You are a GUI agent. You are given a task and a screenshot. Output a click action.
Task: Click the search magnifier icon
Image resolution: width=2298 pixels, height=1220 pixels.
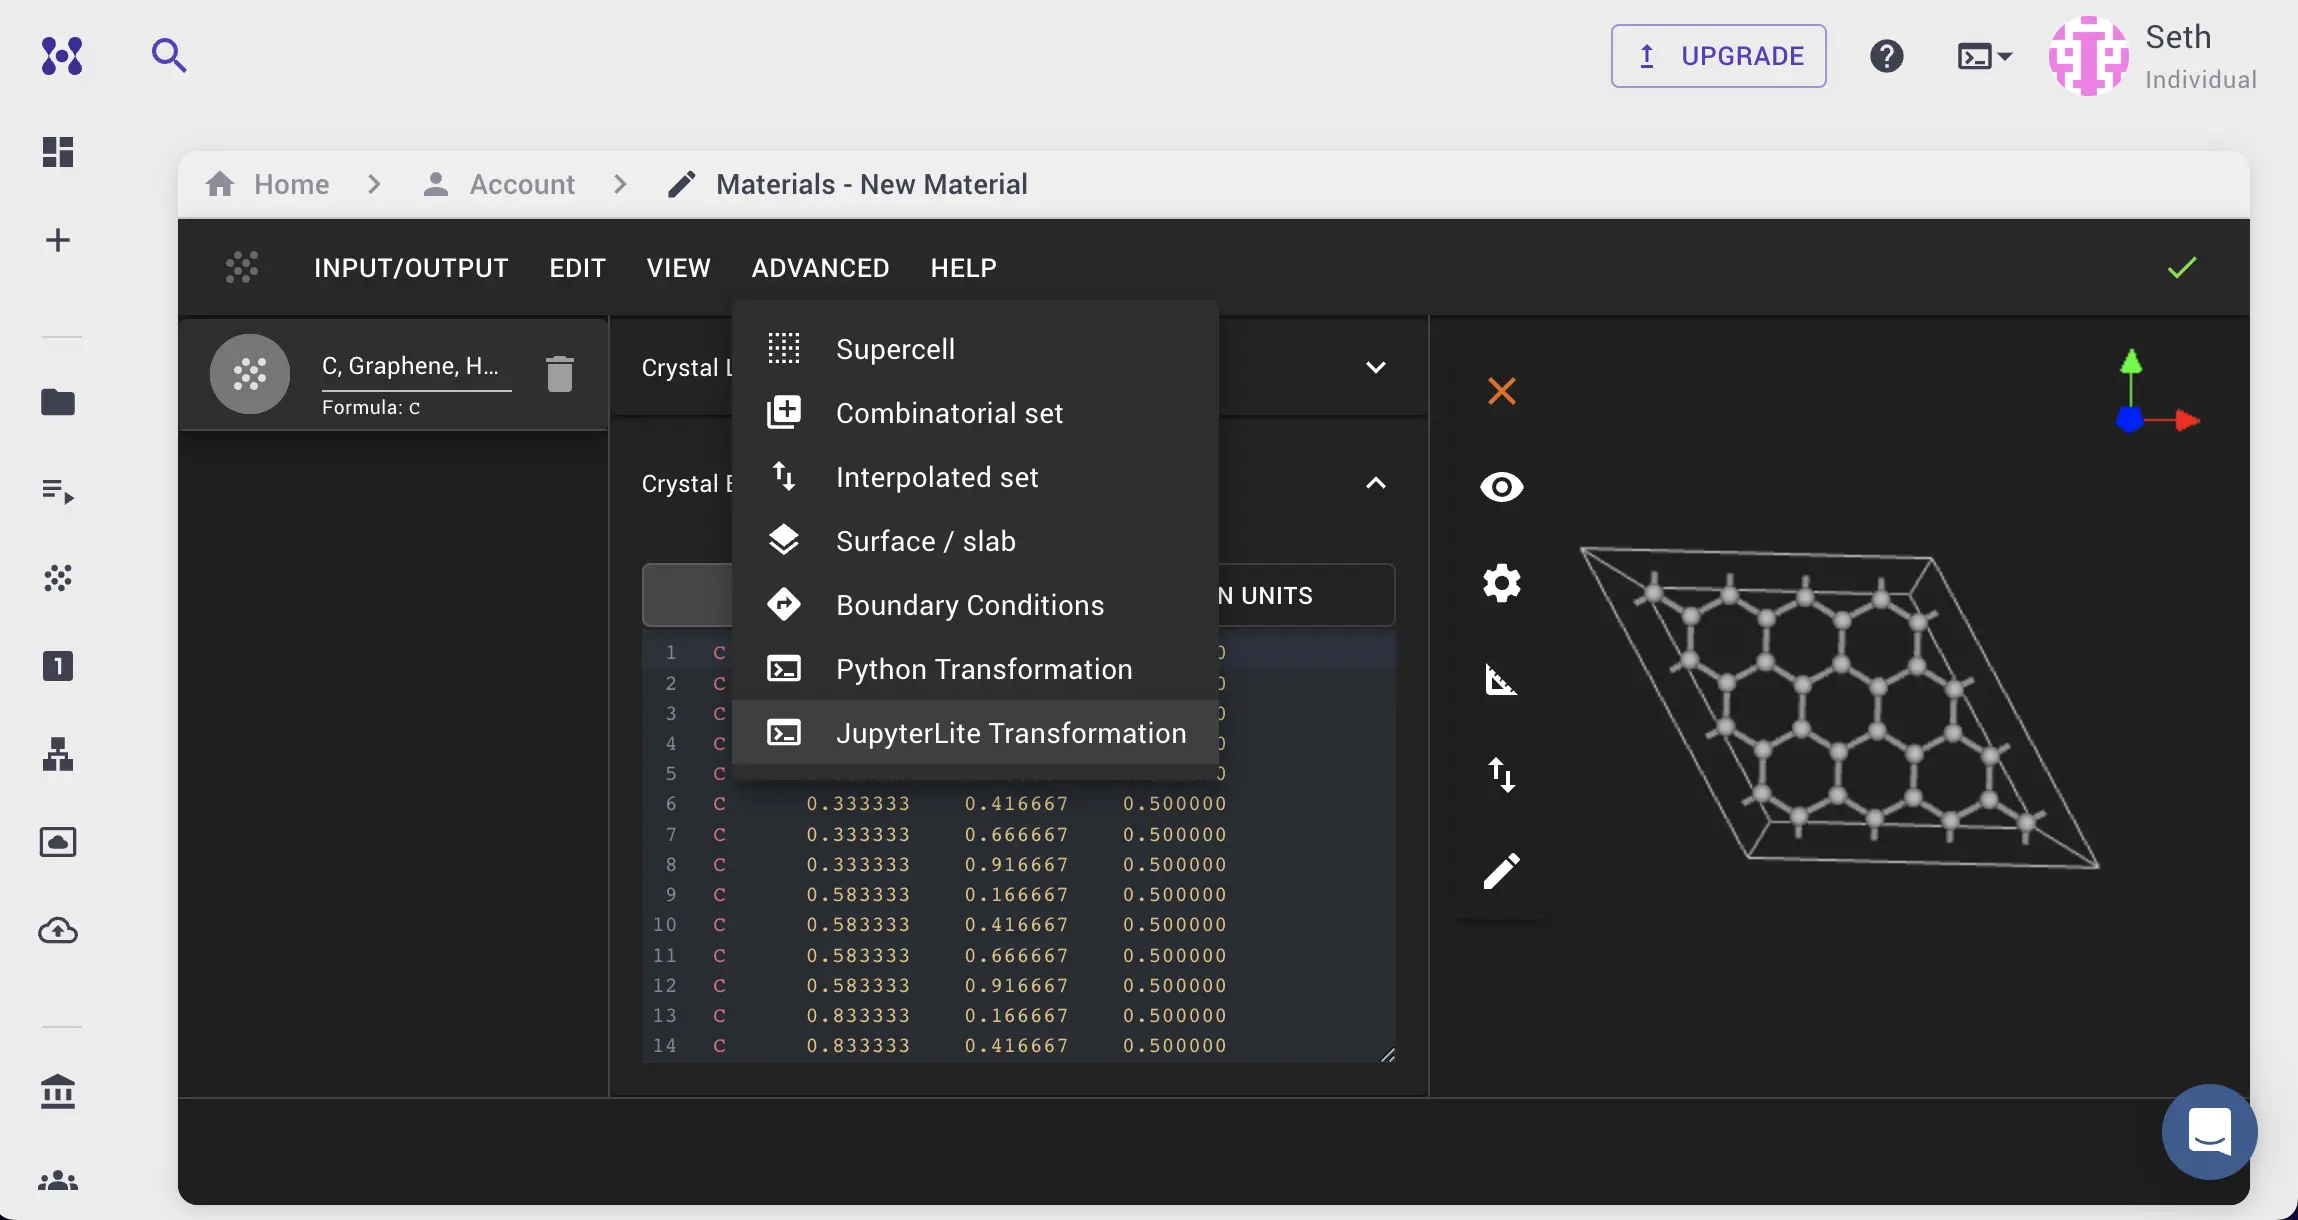[168, 55]
